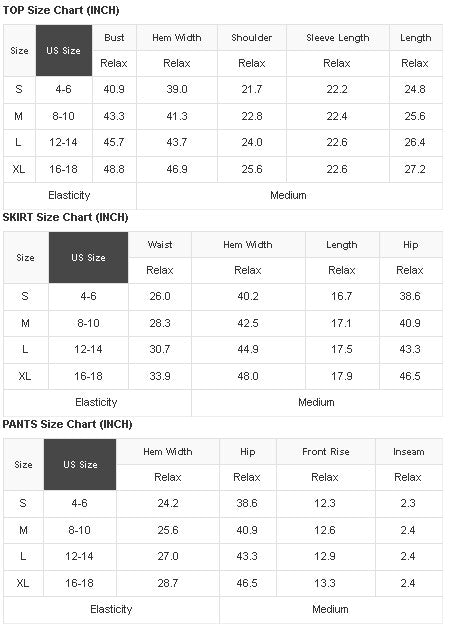Click the Medium elasticity cell in TOP chart
Image resolution: width=451 pixels, height=632 pixels.
point(289,195)
